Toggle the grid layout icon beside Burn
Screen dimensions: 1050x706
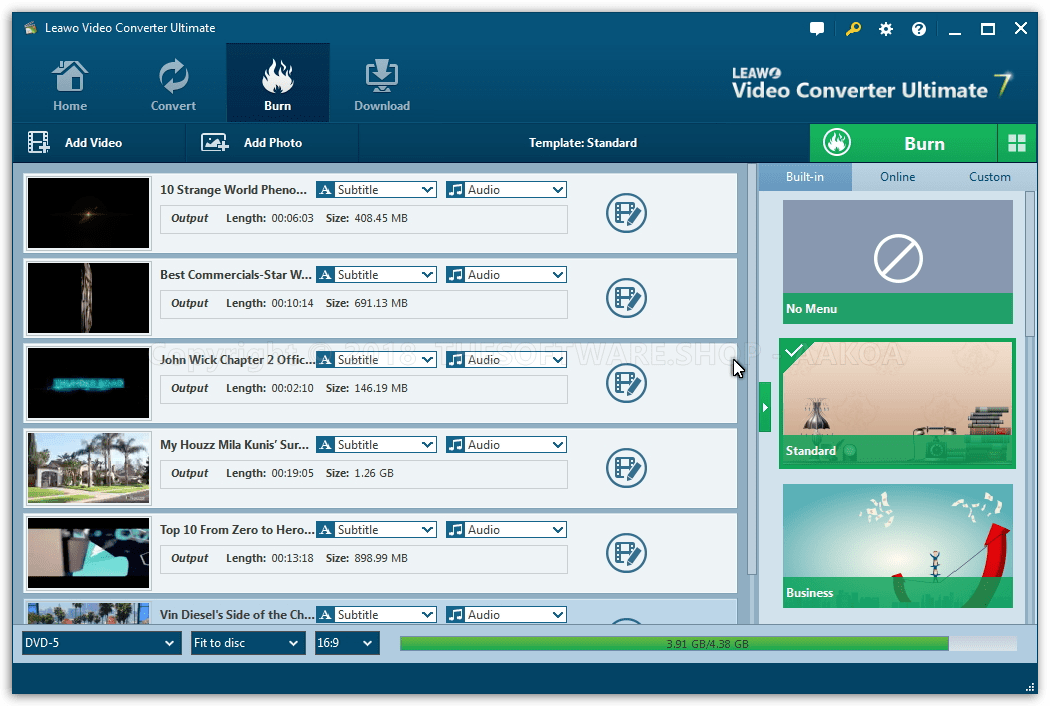1017,143
